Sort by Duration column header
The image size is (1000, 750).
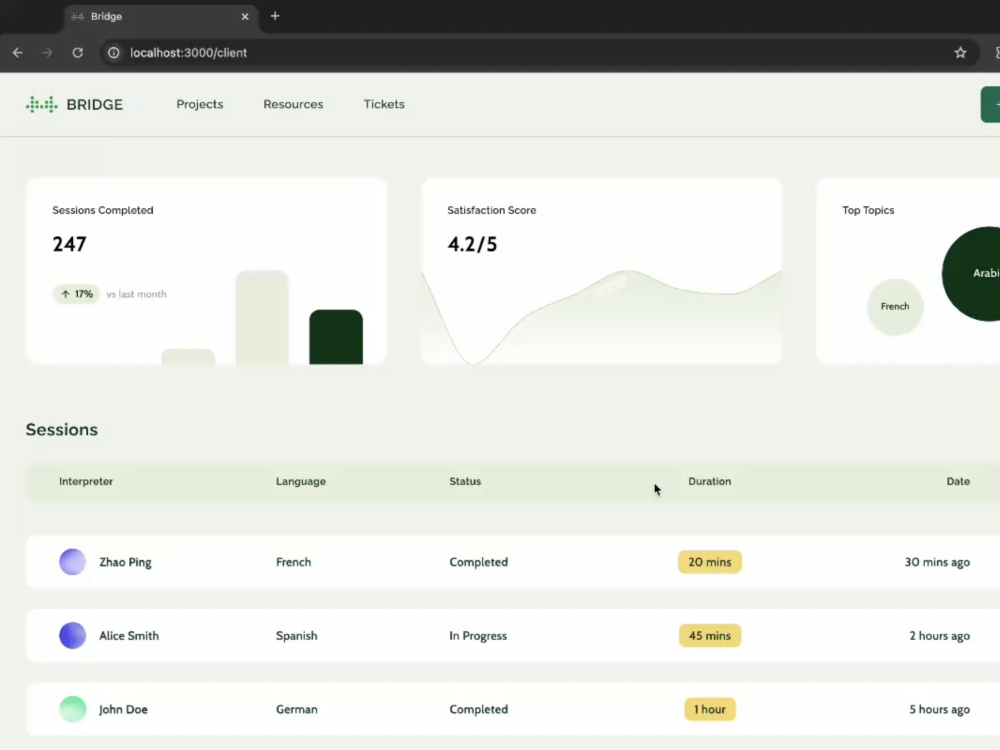coord(709,482)
